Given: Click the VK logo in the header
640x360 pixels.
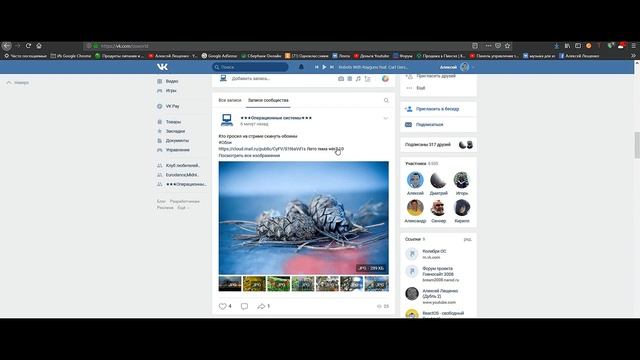Looking at the screenshot, I should tap(162, 67).
